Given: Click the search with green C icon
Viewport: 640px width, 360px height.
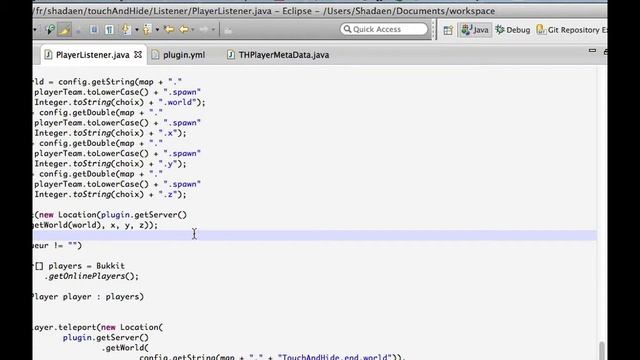Looking at the screenshot, I should (x=50, y=29).
